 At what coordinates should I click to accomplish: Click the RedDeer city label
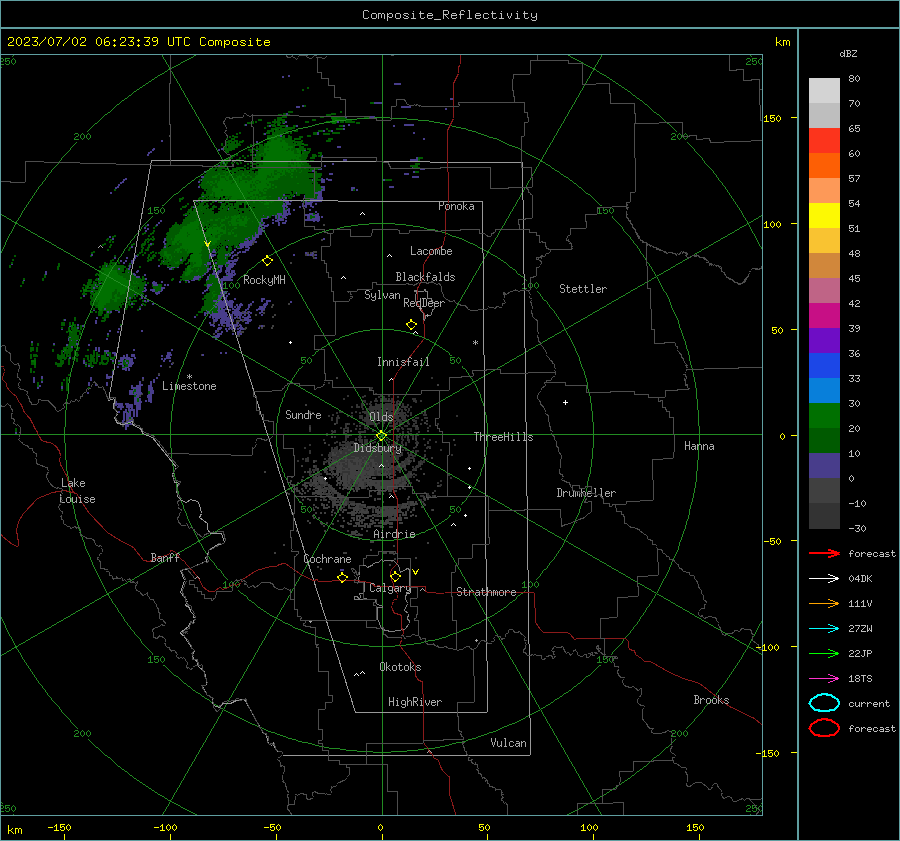point(424,303)
